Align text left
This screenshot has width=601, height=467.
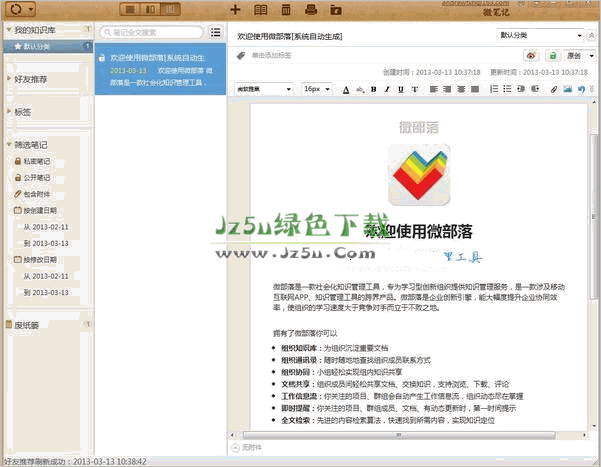(x=434, y=89)
